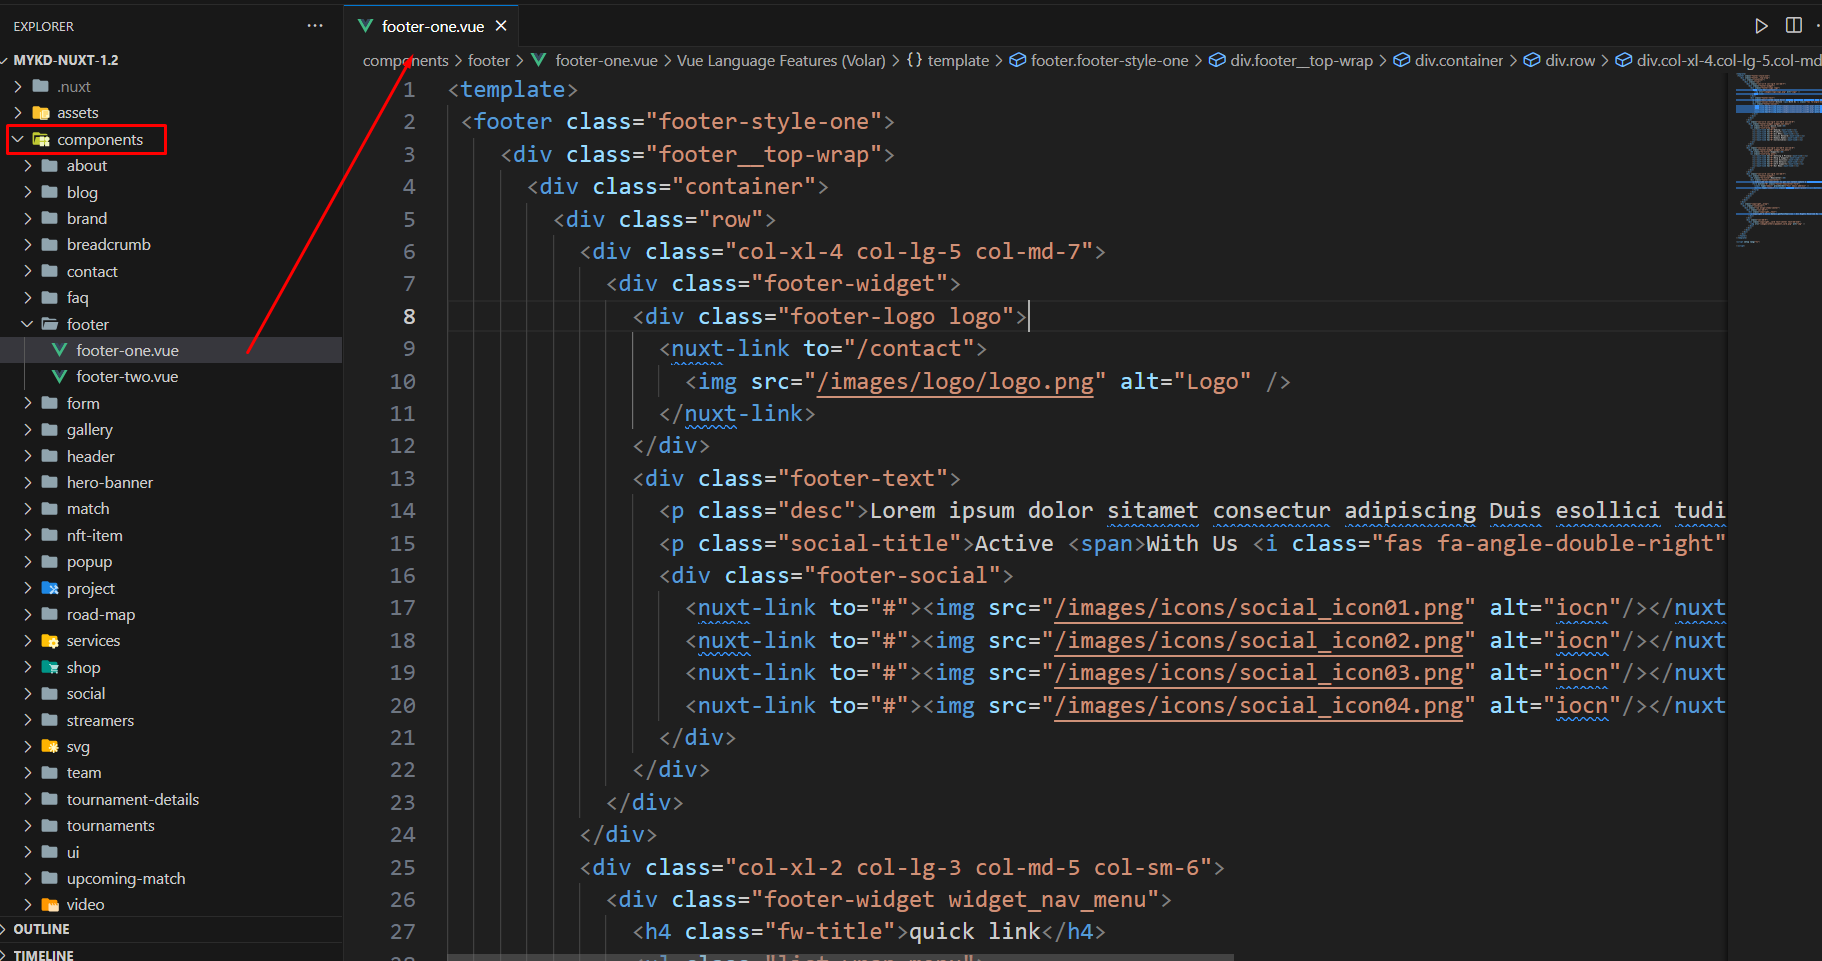Click the svg folder icon
Viewport: 1822px width, 961px height.
pos(50,747)
